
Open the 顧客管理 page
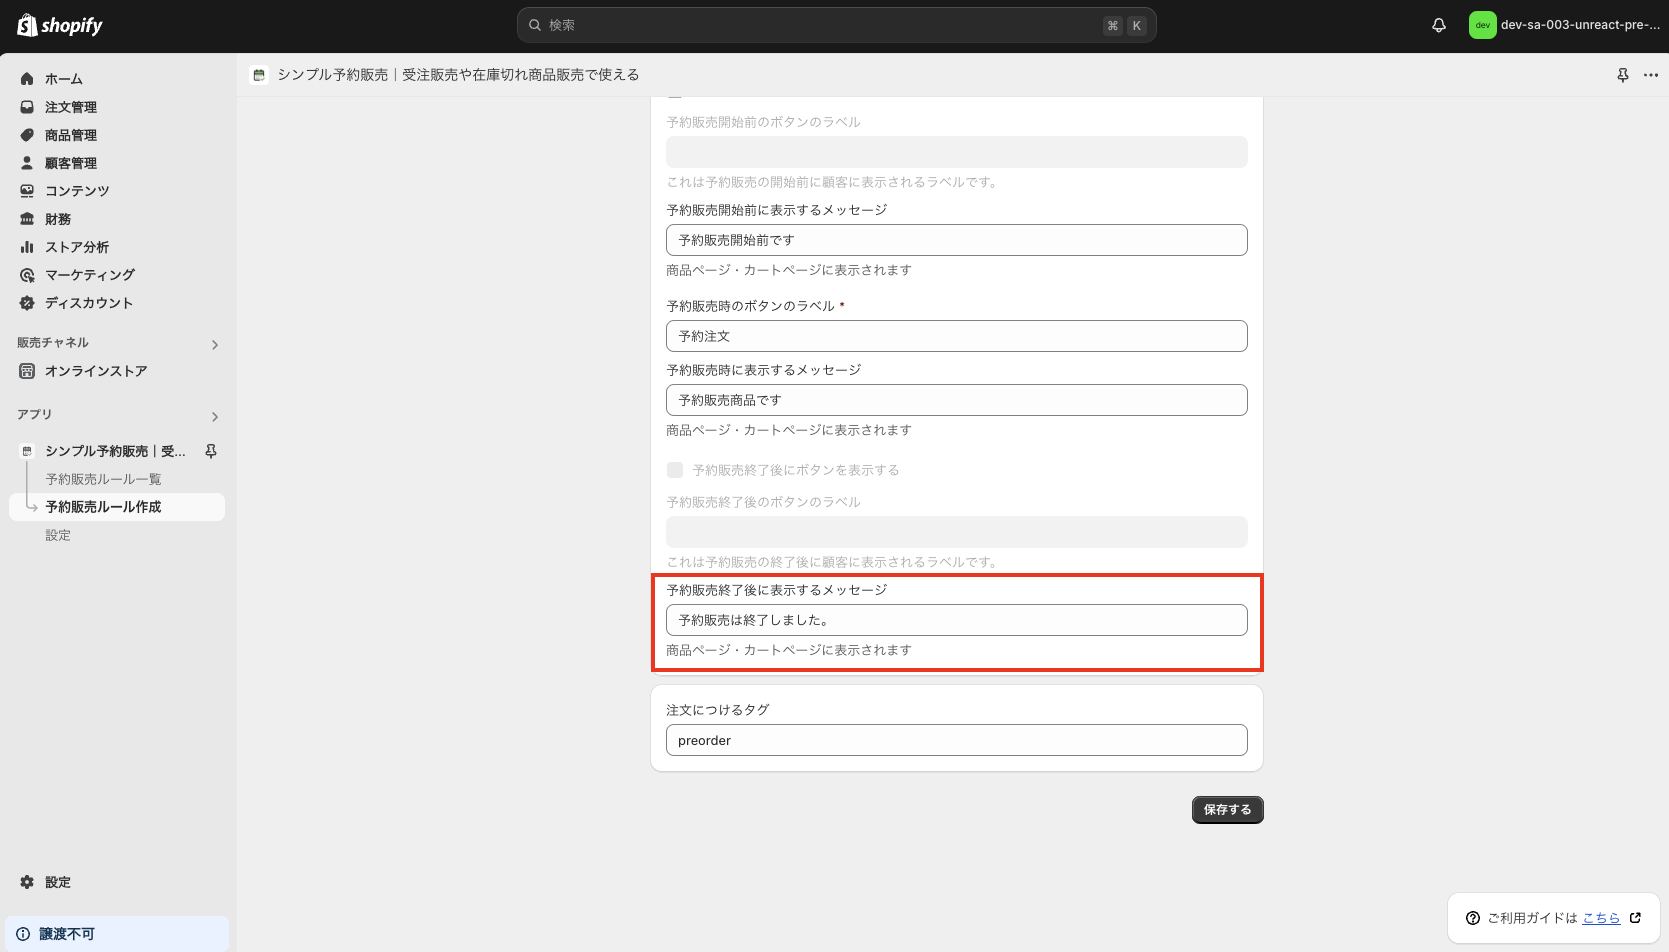[70, 162]
